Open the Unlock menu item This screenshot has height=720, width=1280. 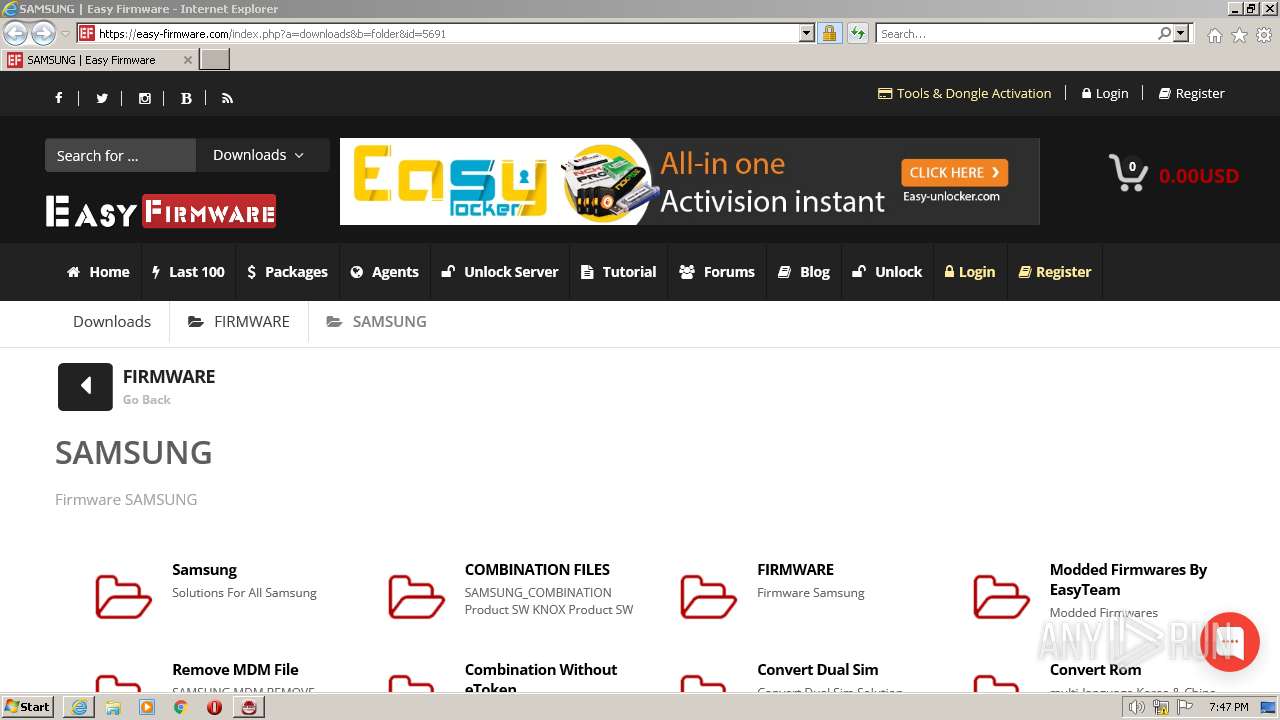(887, 272)
